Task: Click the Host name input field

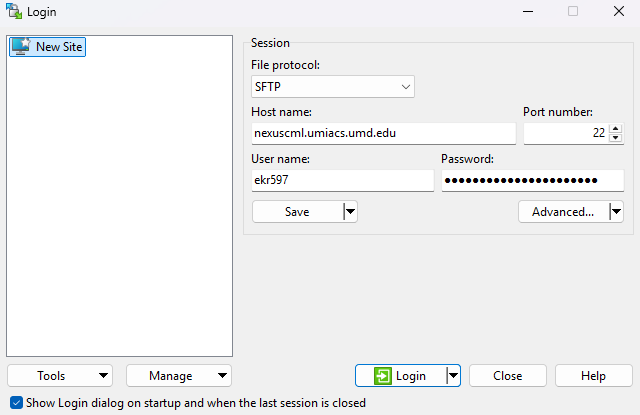Action: click(383, 133)
